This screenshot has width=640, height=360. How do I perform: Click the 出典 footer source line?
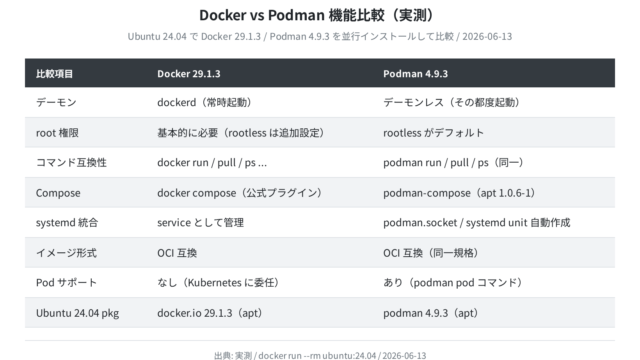(x=320, y=356)
